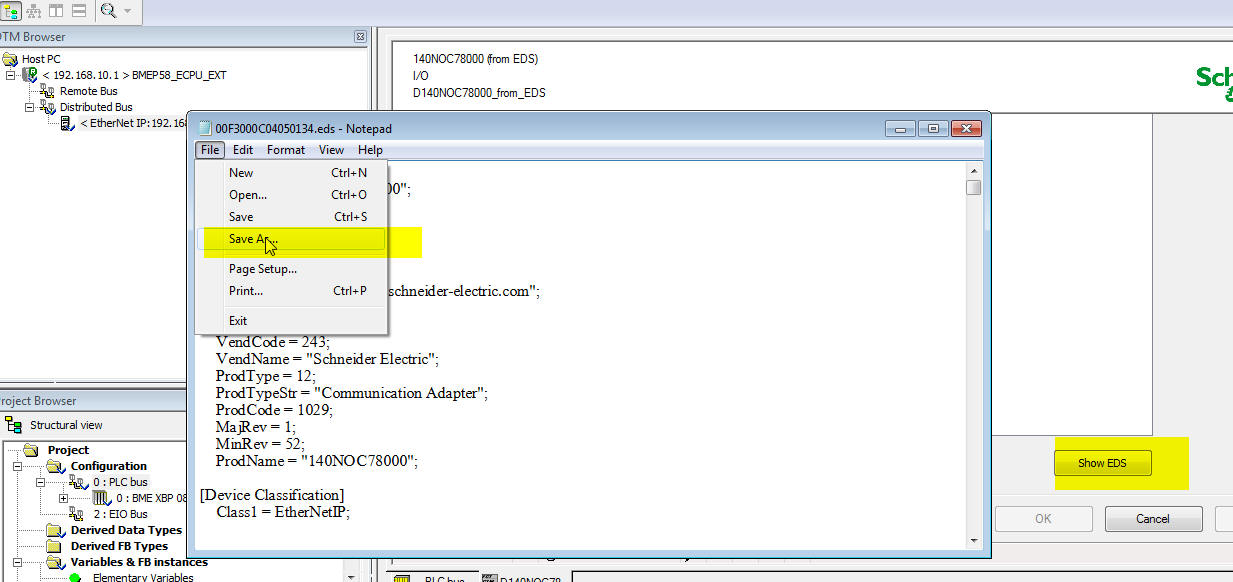The width and height of the screenshot is (1233, 582).
Task: Click the PLC bus icon
Action: point(78,482)
